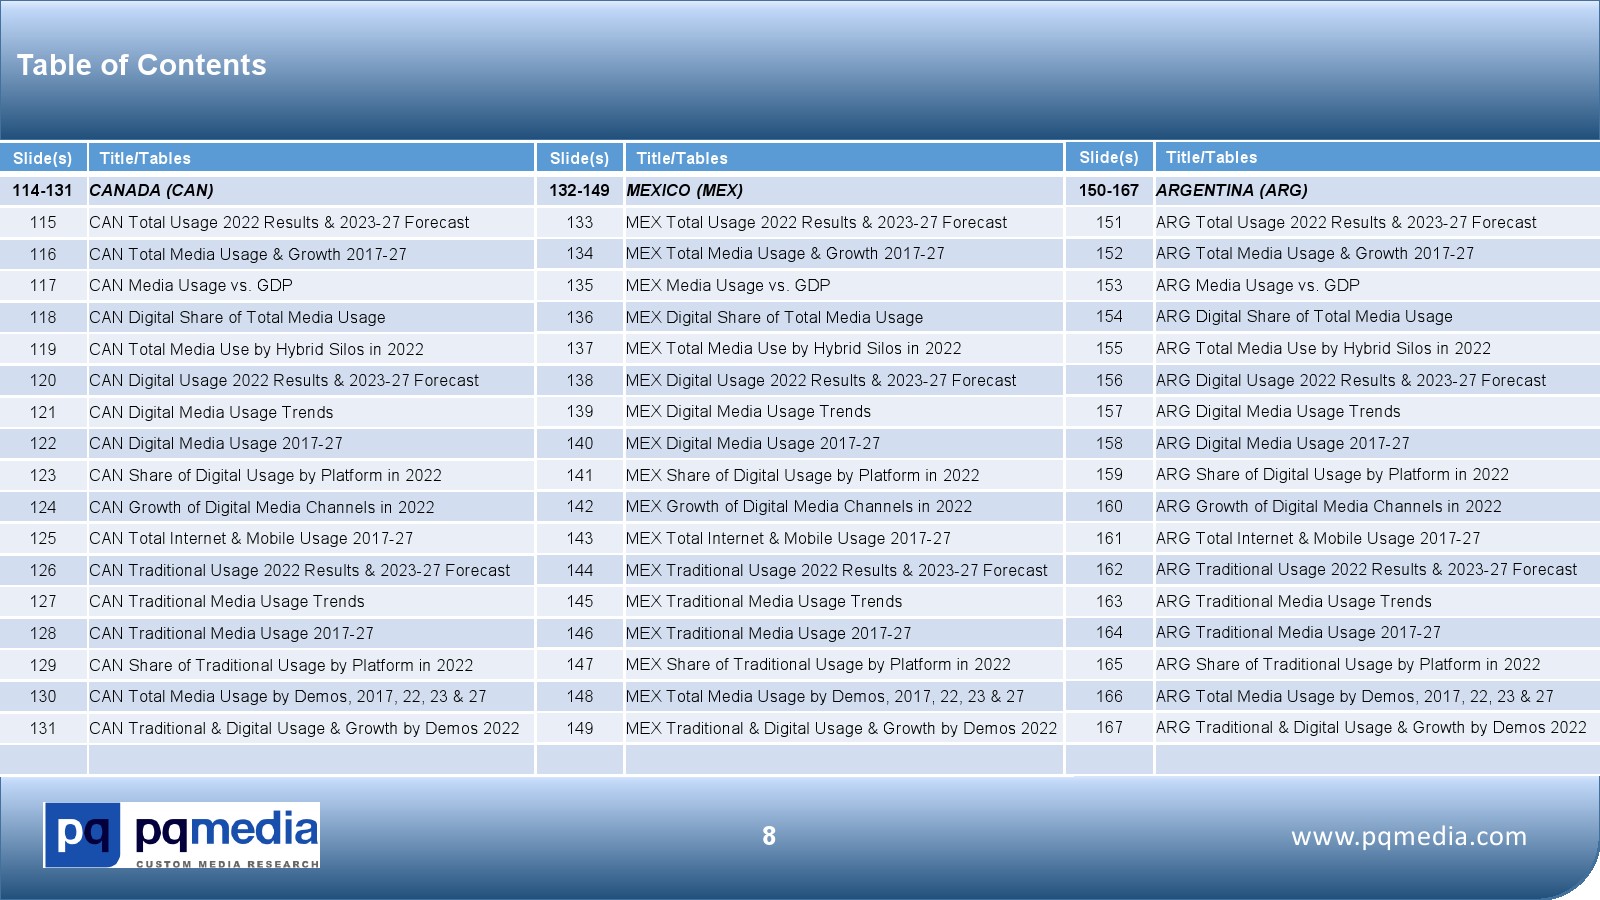Select ARG Traditional Media Usage 2017-27
Image resolution: width=1600 pixels, height=900 pixels.
[x=1297, y=632]
